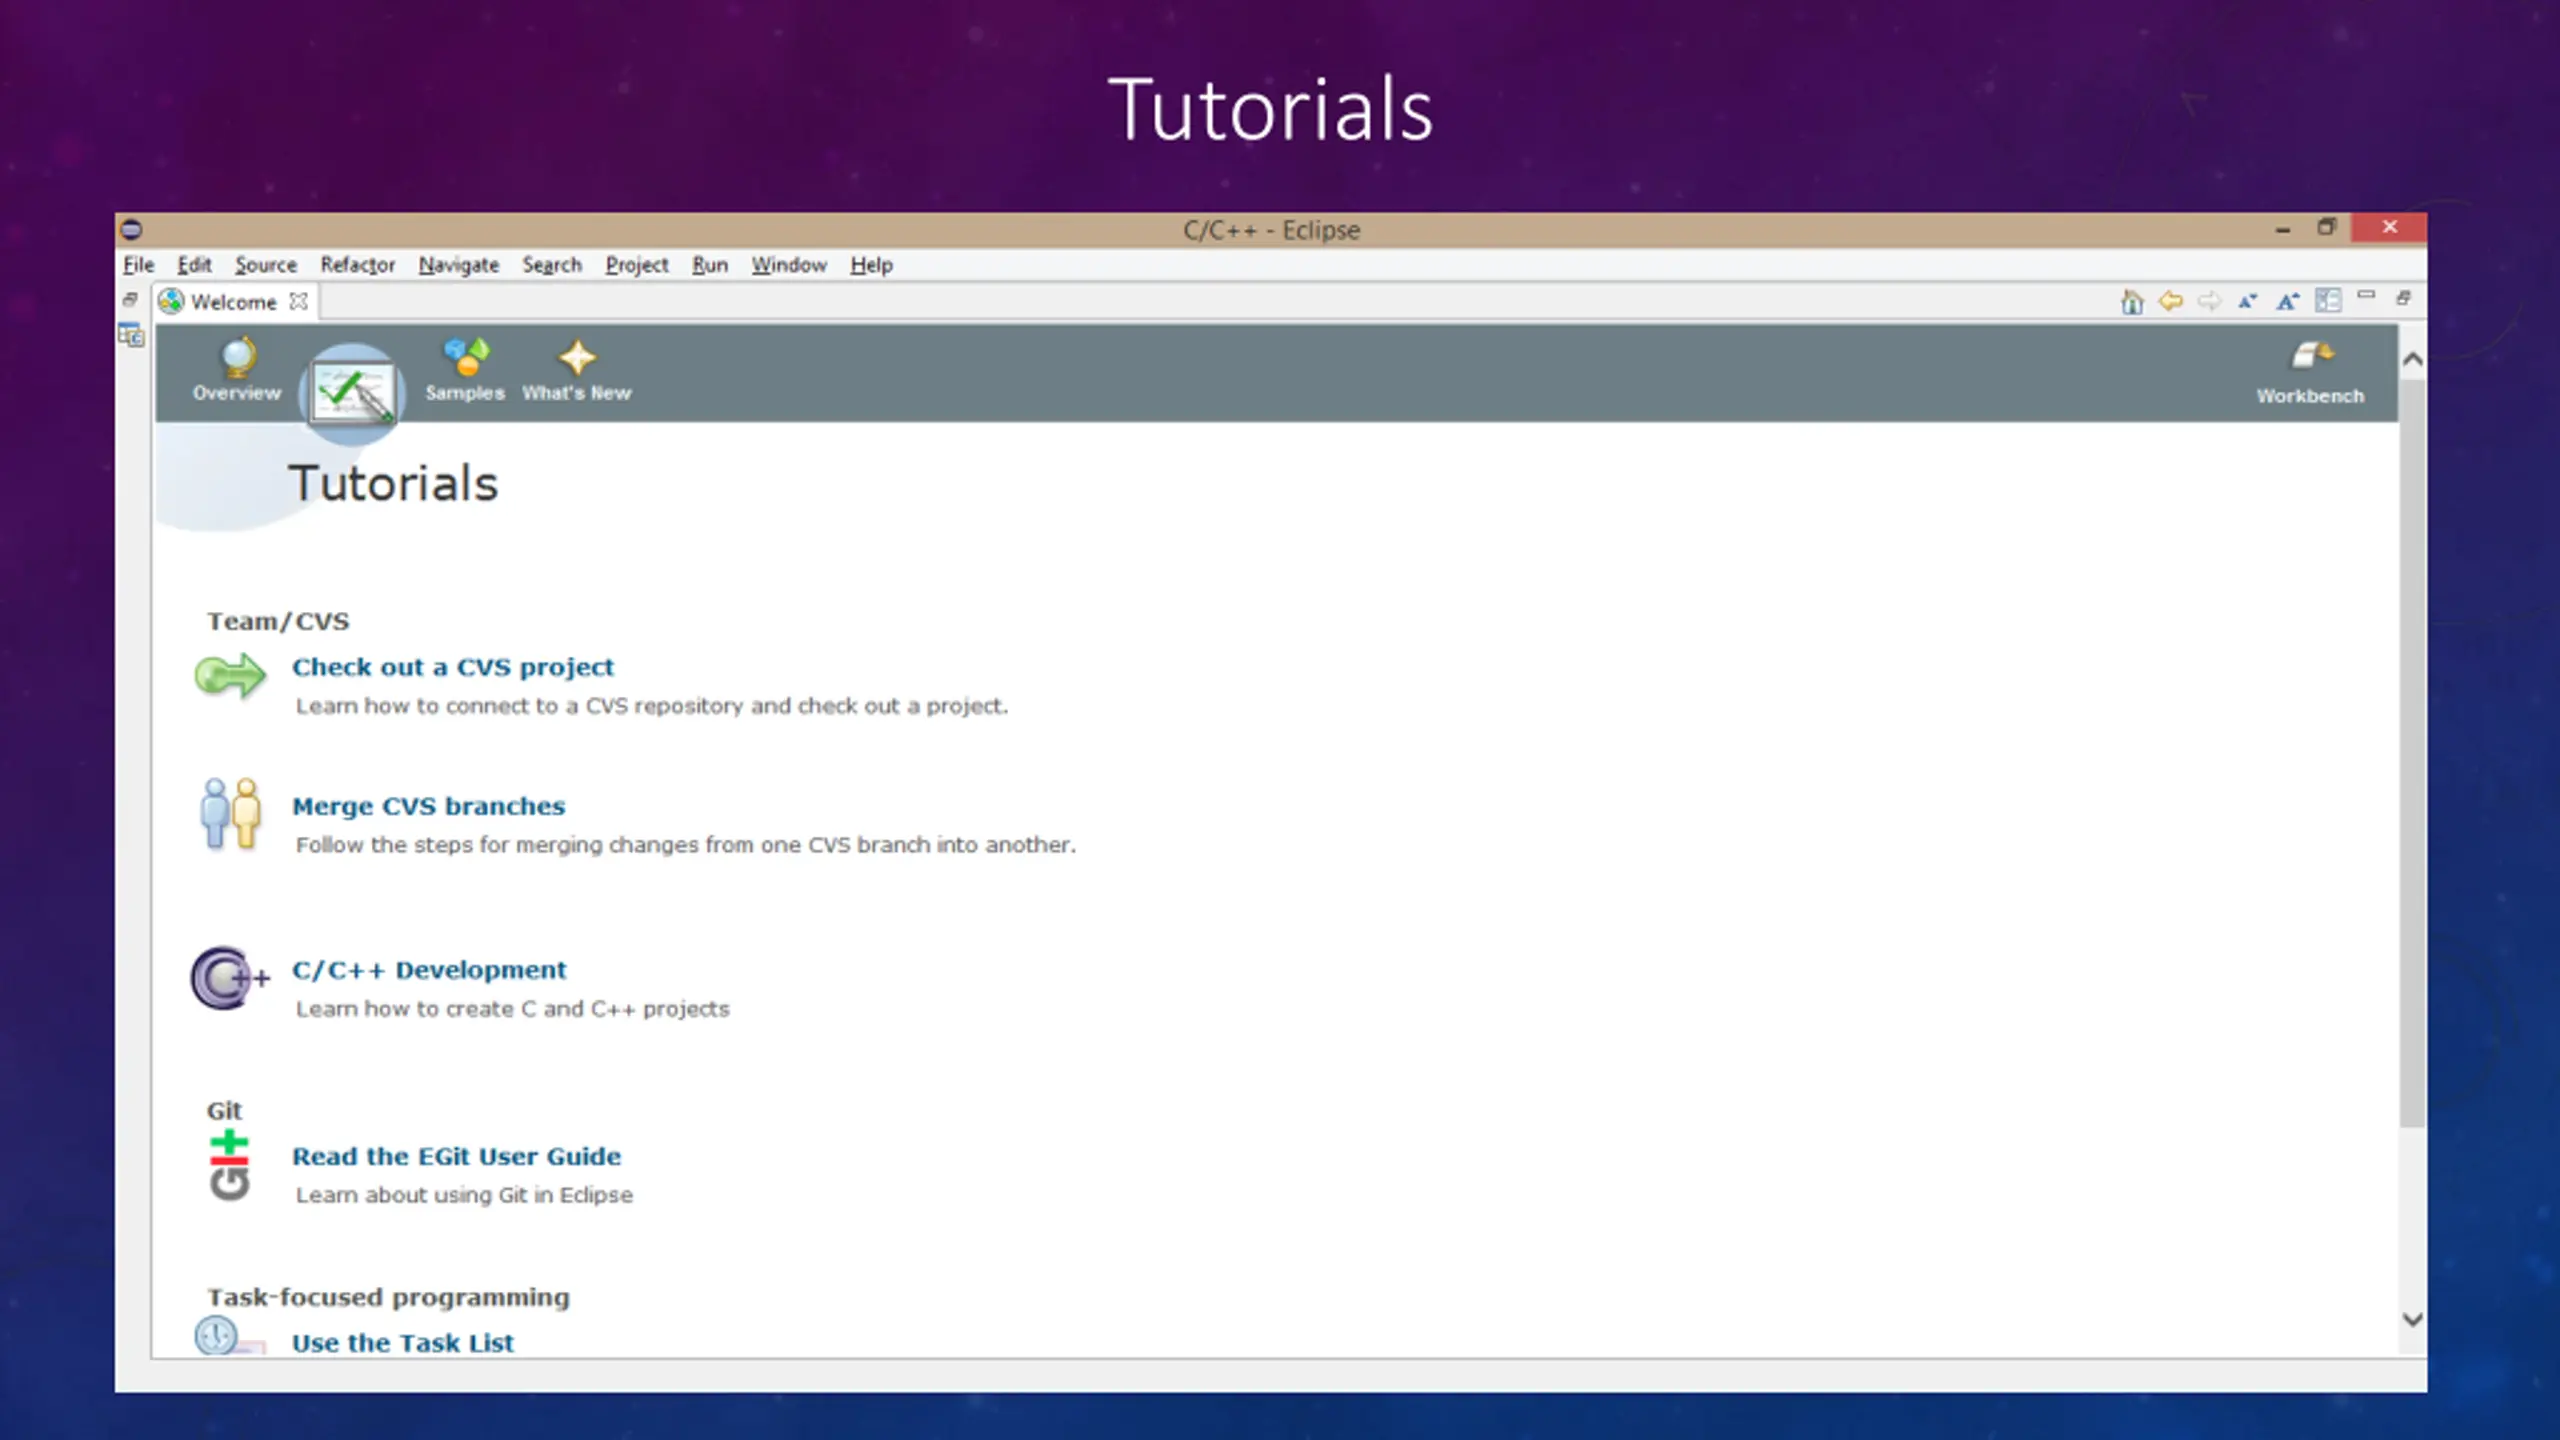Open the Source menu
Viewport: 2560px width, 1440px height.
point(266,265)
